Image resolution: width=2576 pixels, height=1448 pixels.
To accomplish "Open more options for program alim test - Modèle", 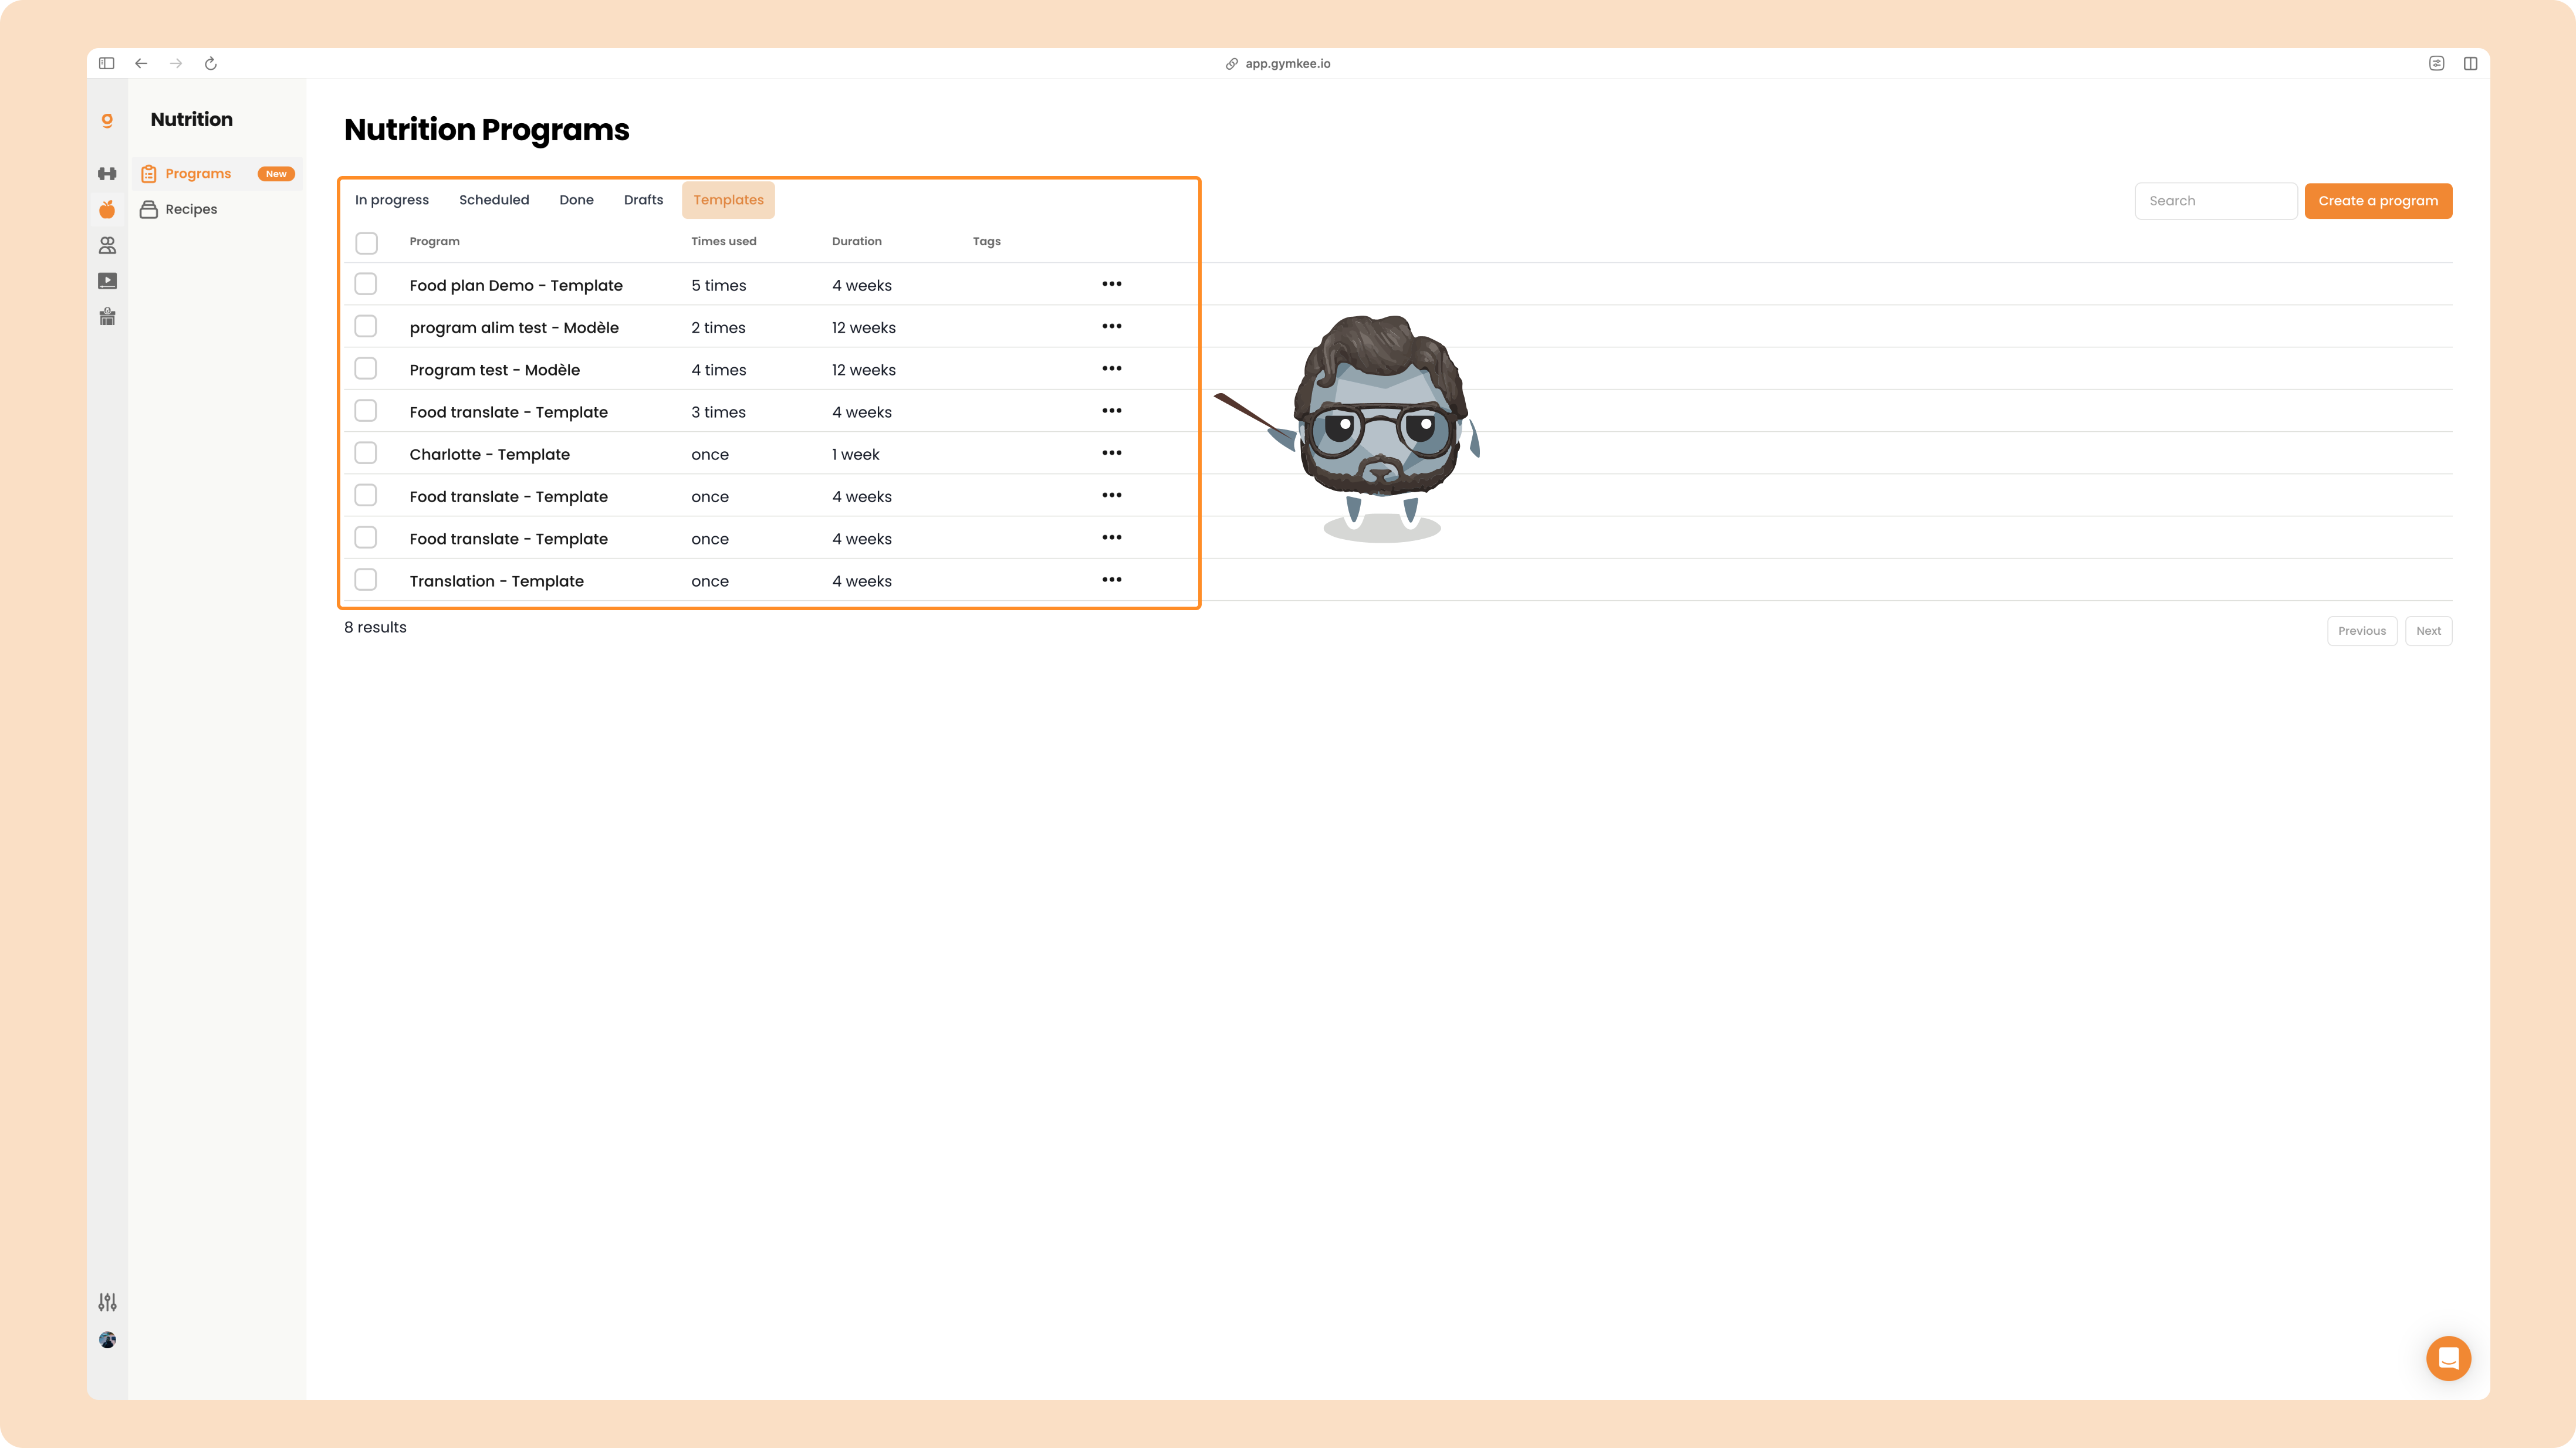I will click(1111, 326).
